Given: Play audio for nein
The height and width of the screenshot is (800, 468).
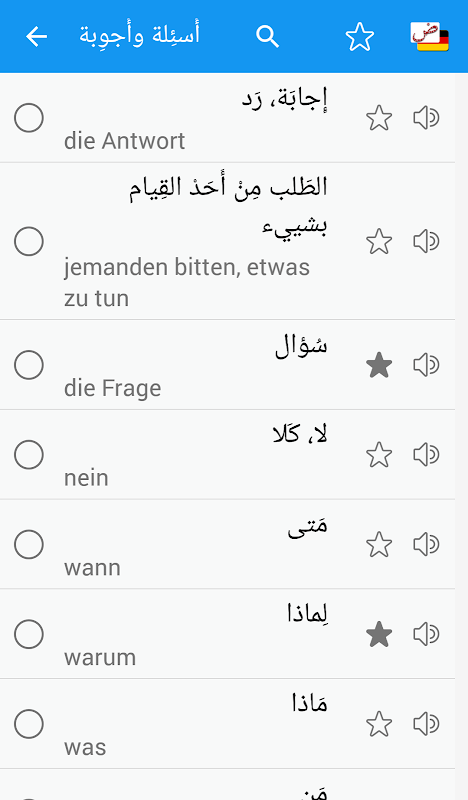Looking at the screenshot, I should click(426, 455).
